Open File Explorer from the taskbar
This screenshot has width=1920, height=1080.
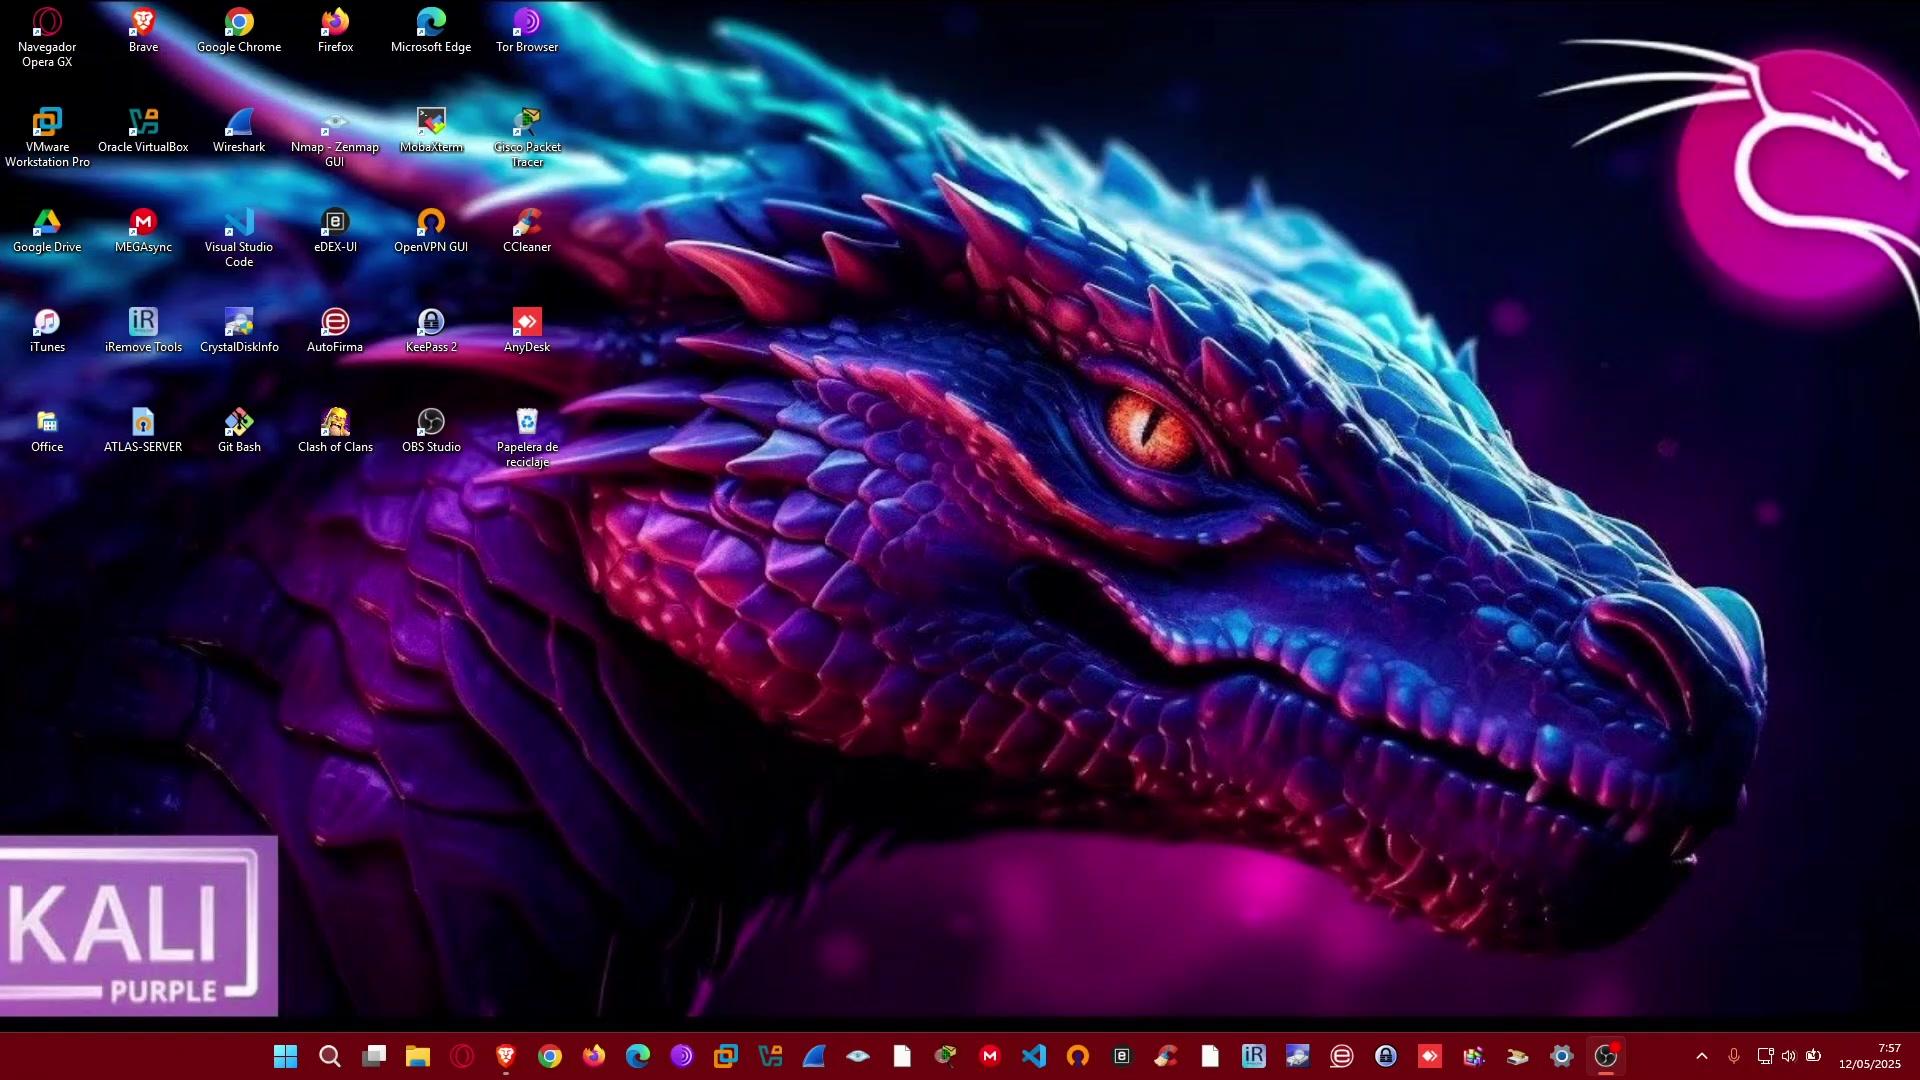tap(417, 1056)
